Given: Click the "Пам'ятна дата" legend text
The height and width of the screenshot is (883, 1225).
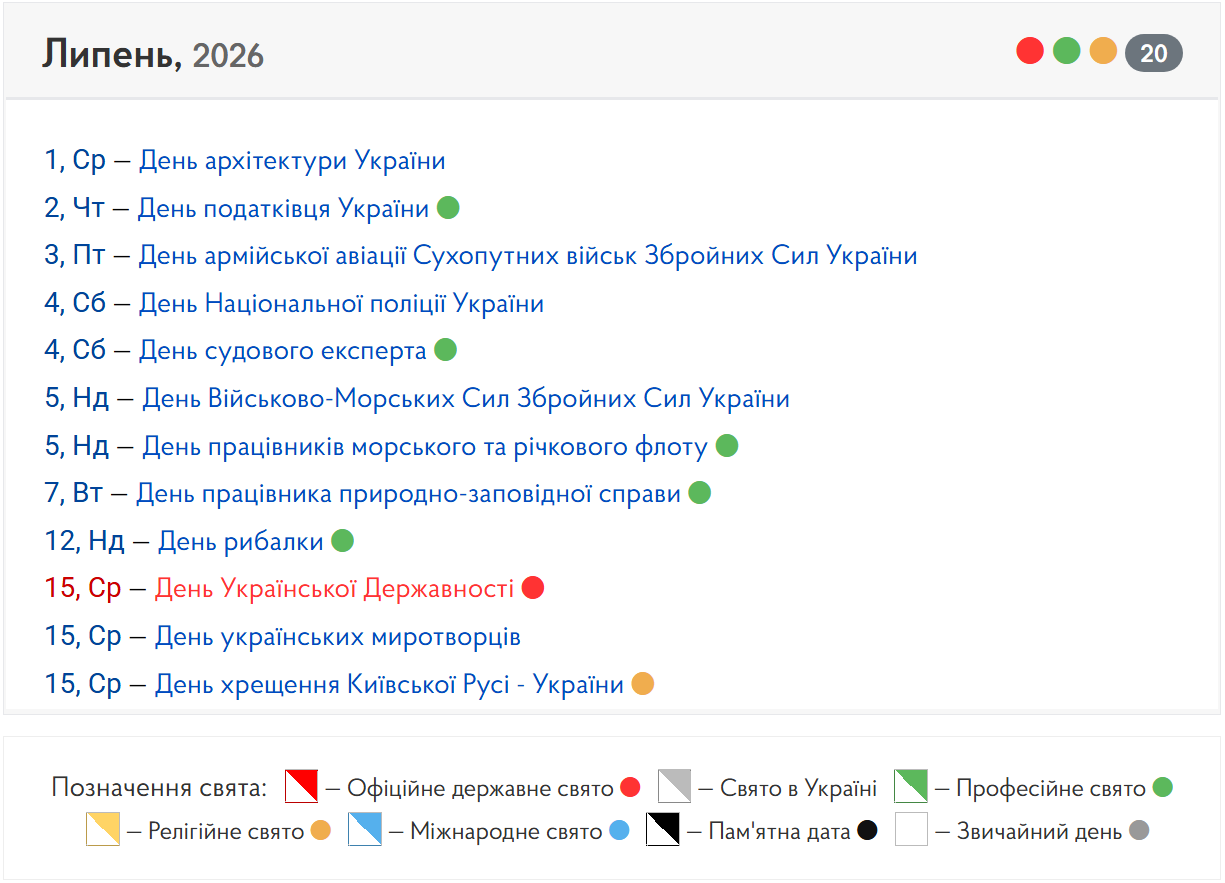Looking at the screenshot, I should [779, 832].
